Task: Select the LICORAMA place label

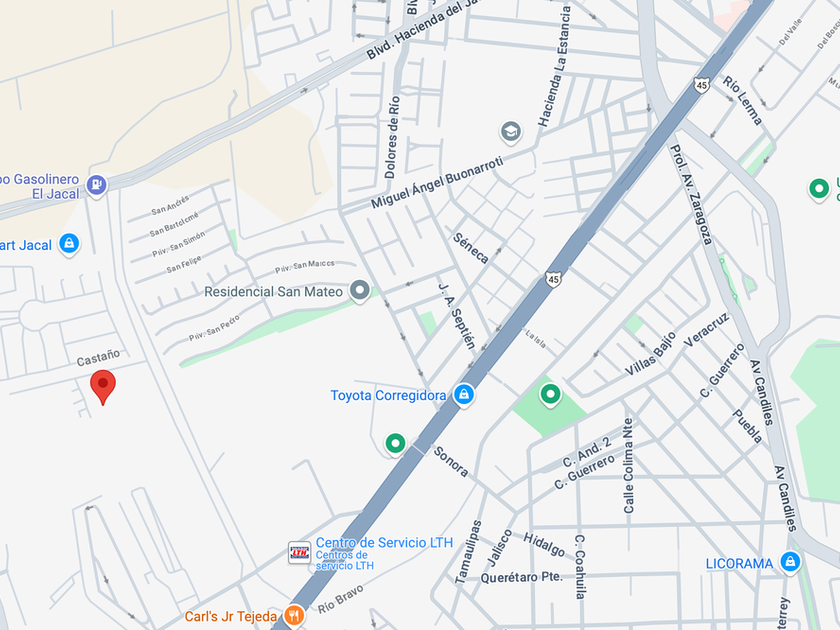Action: click(739, 564)
